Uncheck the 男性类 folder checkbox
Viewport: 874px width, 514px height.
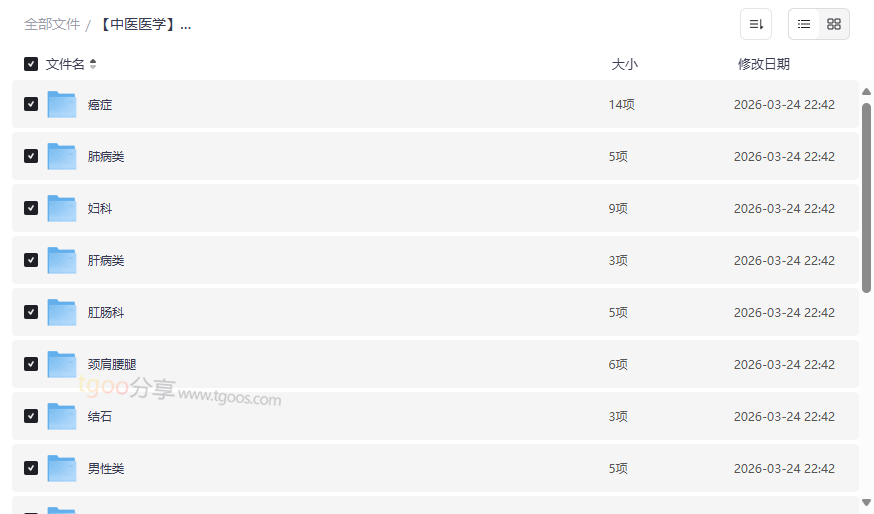point(31,468)
